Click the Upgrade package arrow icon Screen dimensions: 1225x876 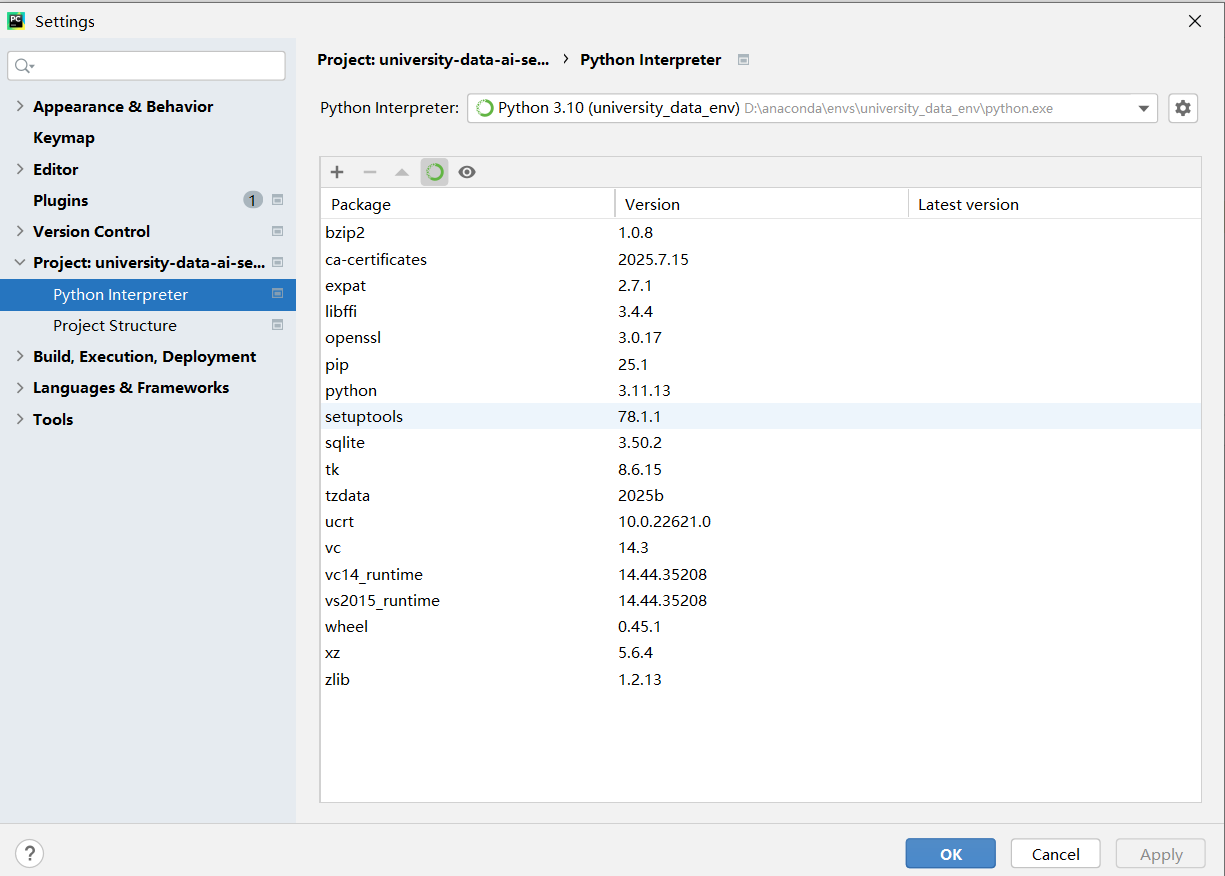tap(402, 172)
